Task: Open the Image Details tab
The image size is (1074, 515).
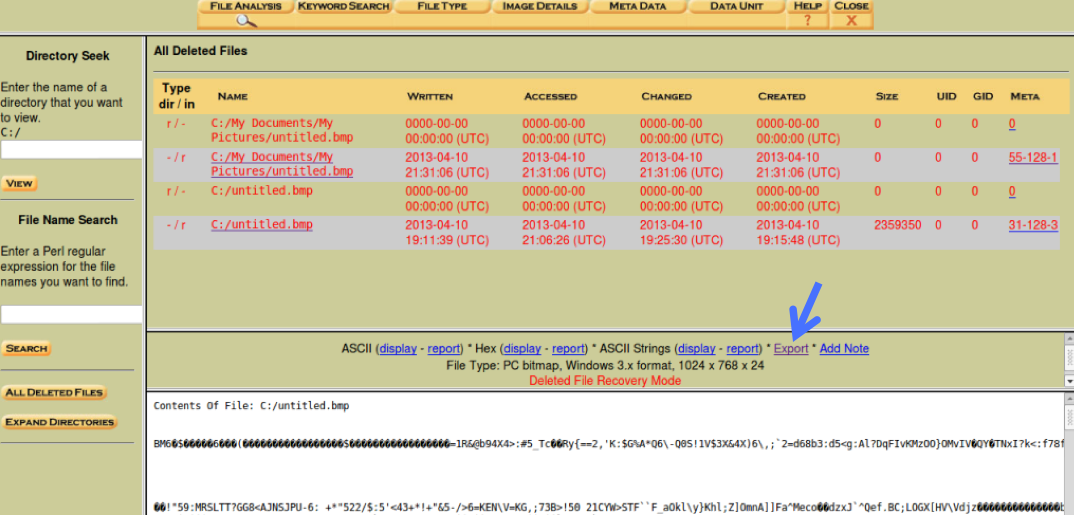Action: (540, 6)
